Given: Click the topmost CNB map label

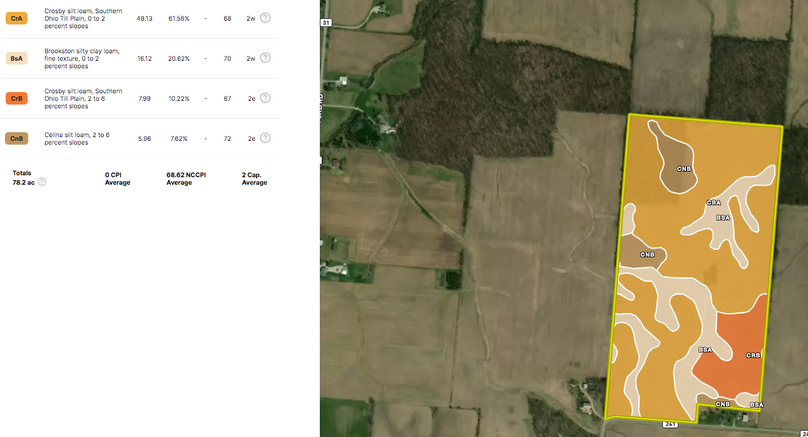Looking at the screenshot, I should pos(684,169).
